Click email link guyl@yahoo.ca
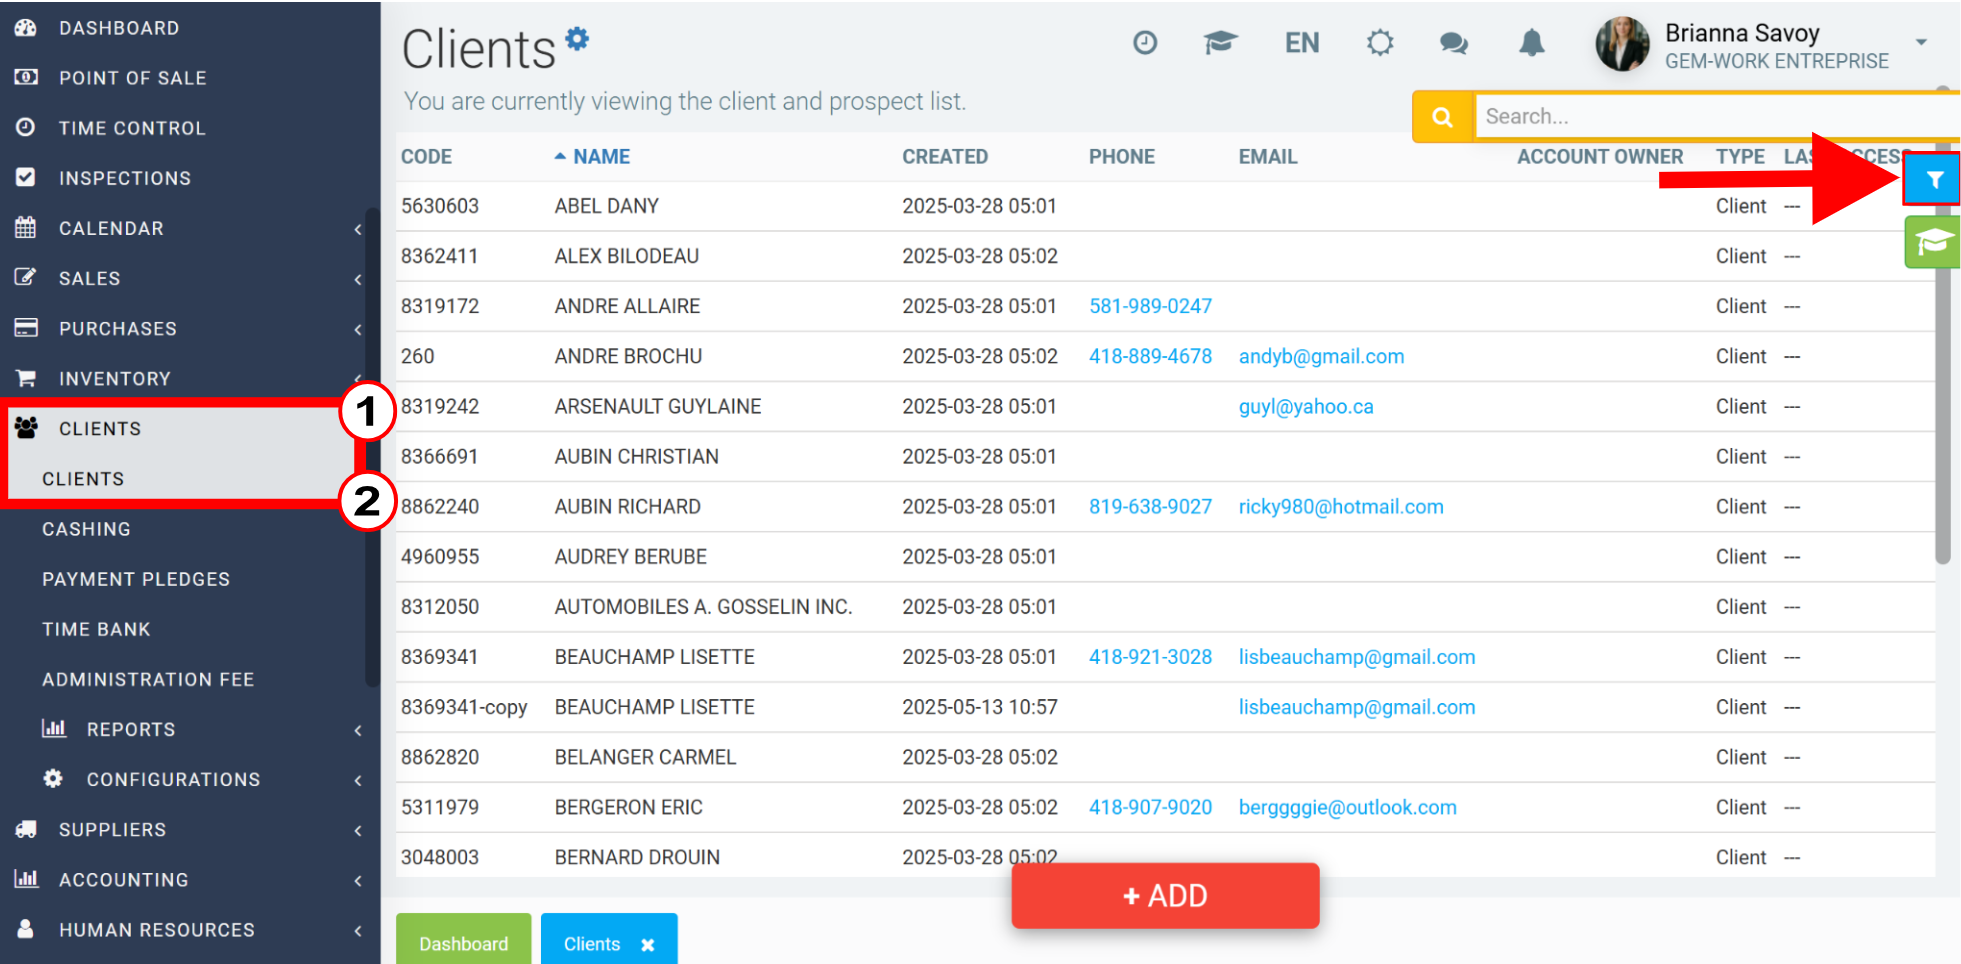This screenshot has width=1961, height=964. coord(1306,406)
